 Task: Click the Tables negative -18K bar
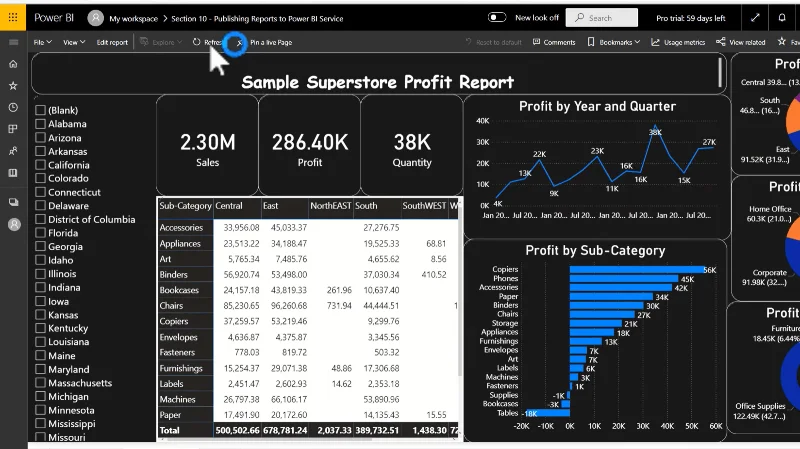click(548, 413)
